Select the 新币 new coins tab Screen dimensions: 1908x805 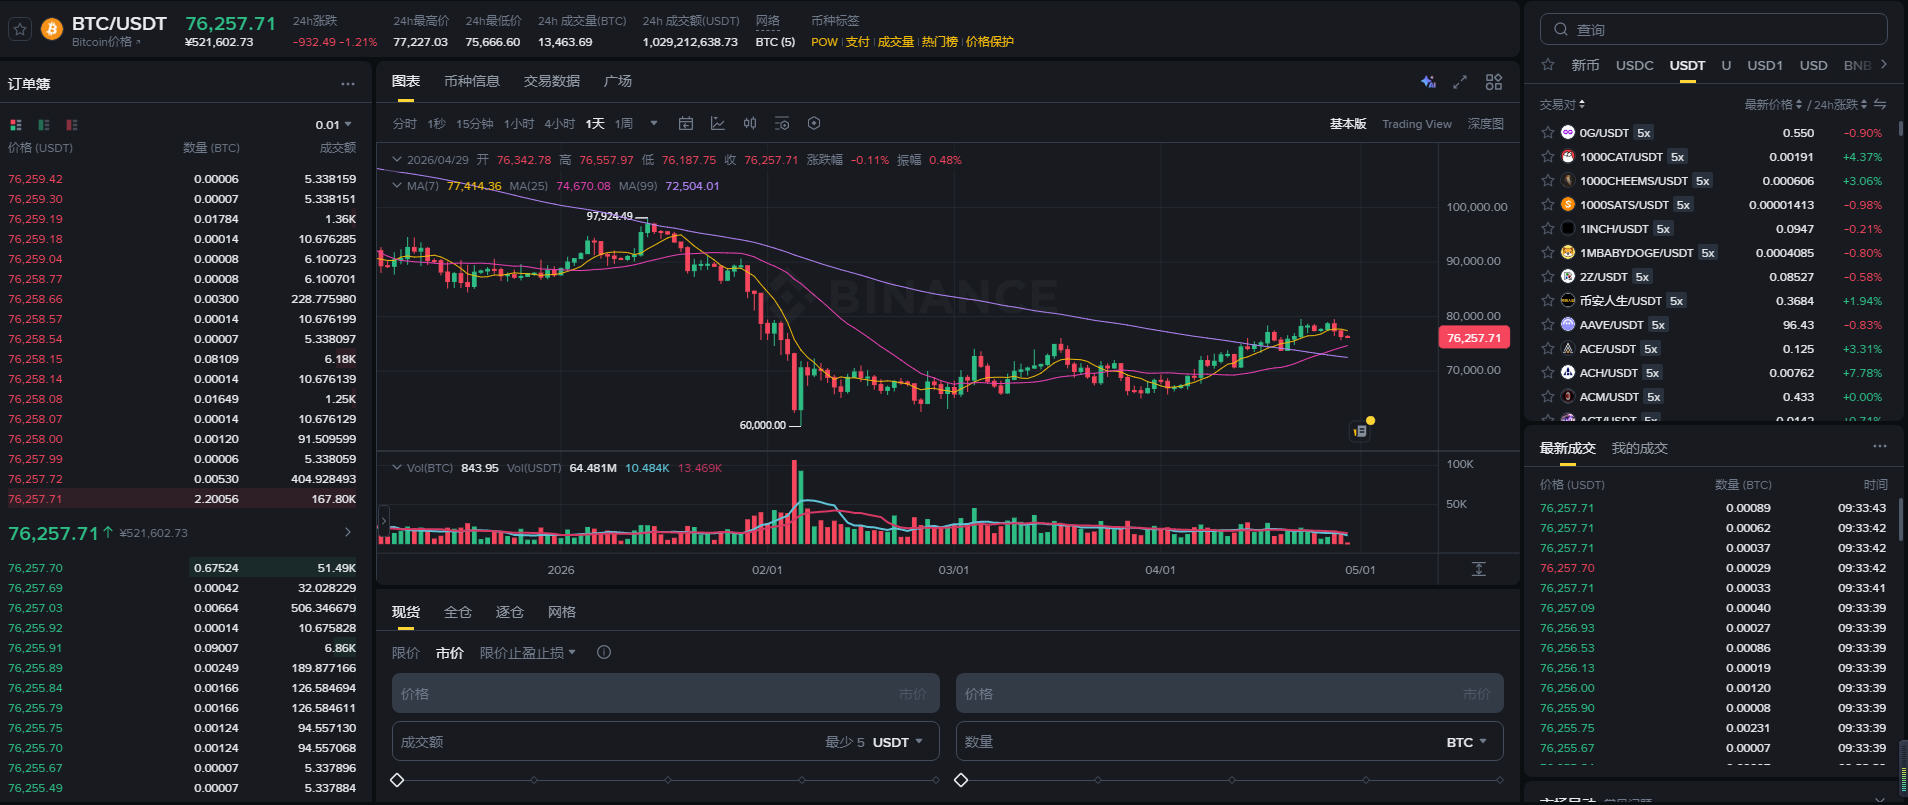click(1585, 65)
